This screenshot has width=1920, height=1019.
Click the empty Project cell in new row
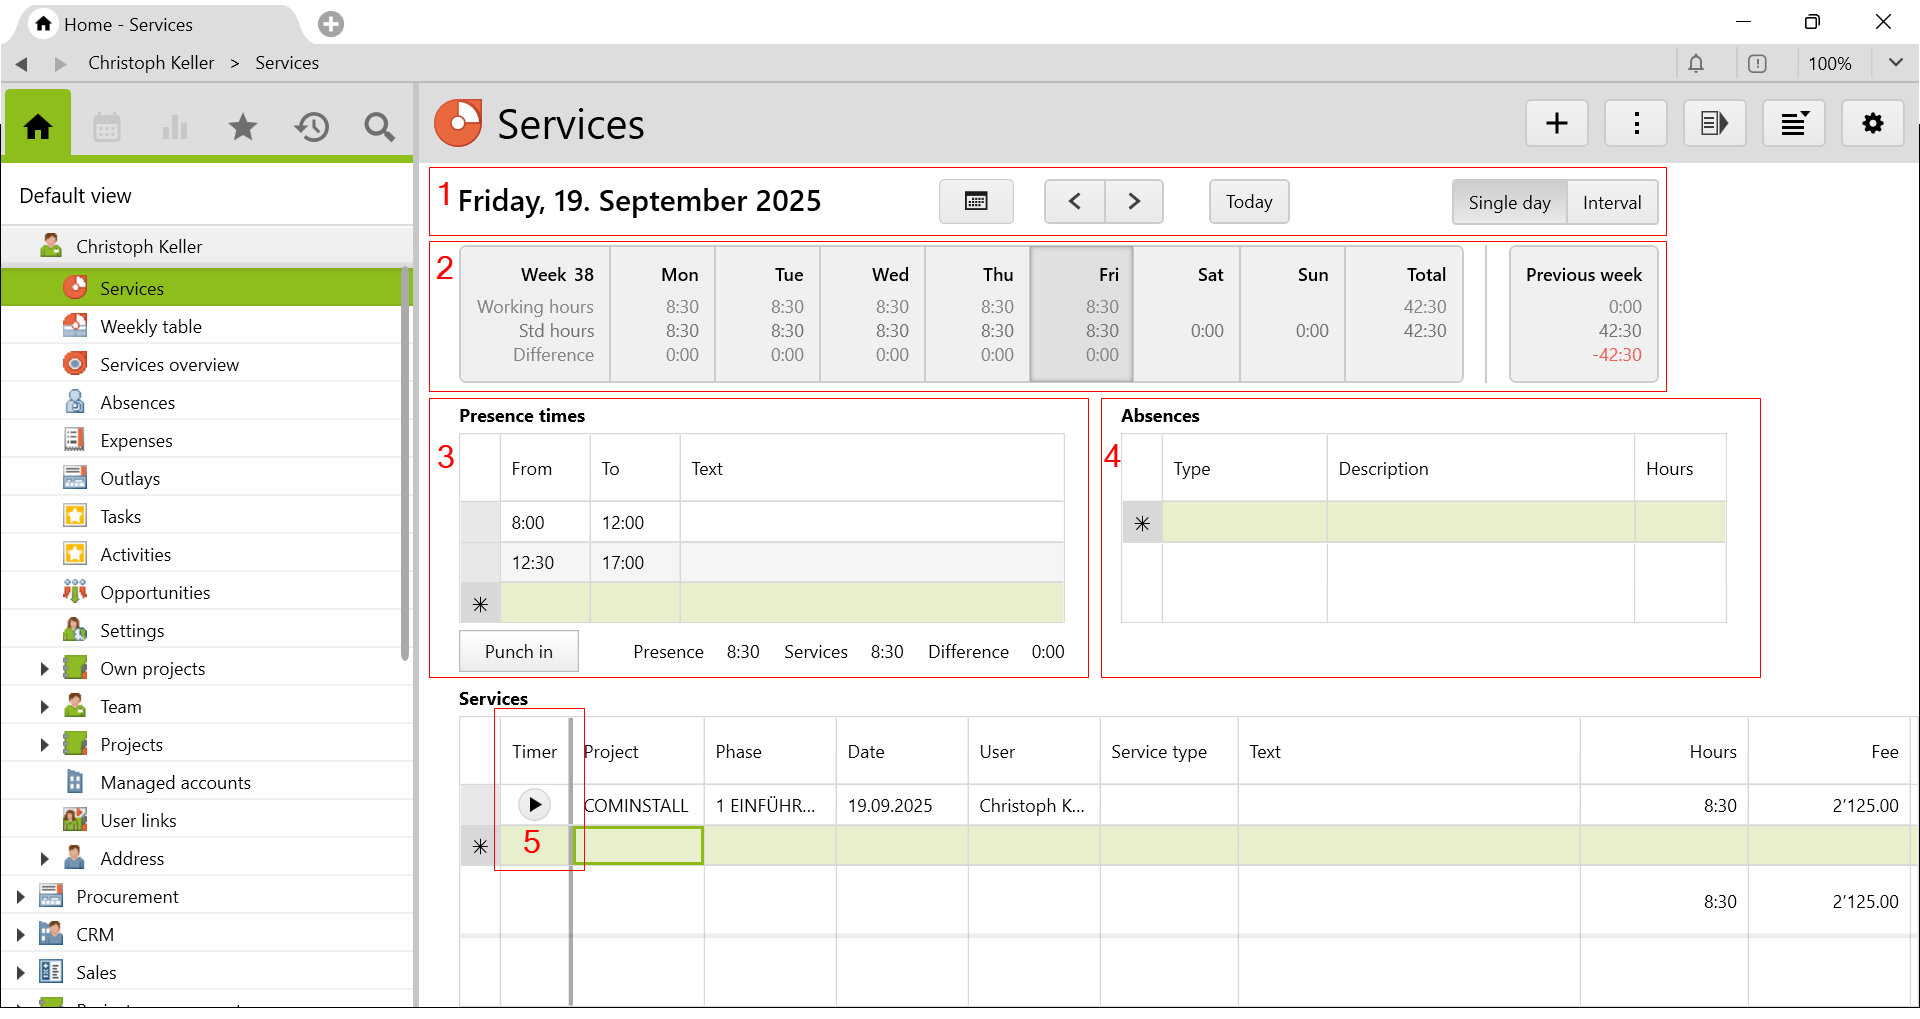[x=638, y=846]
